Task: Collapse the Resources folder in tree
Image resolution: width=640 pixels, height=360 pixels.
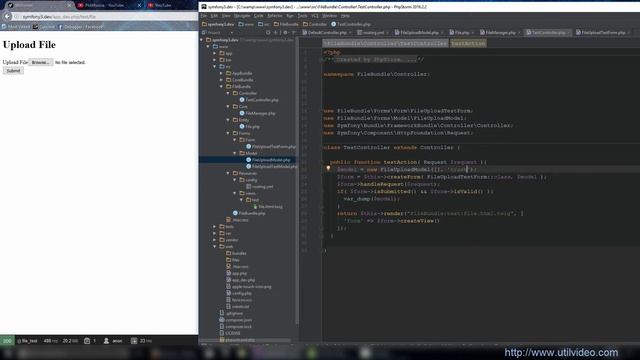Action: (x=228, y=173)
